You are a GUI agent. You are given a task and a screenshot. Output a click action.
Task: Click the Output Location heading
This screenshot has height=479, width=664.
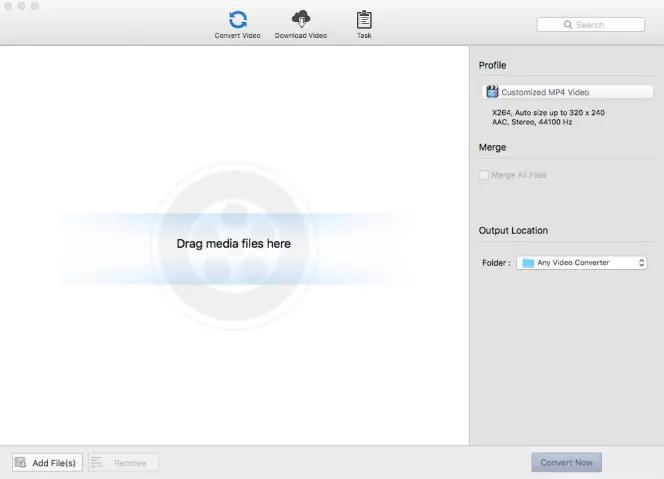[x=513, y=230]
